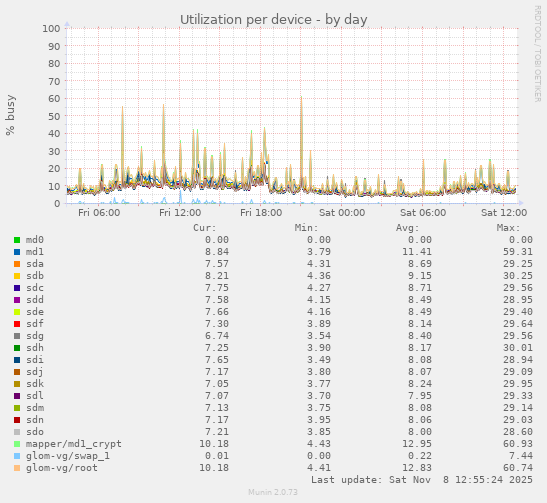This screenshot has height=503, width=547.
Task: Click sdi min value 3.49
Action: coord(319,360)
